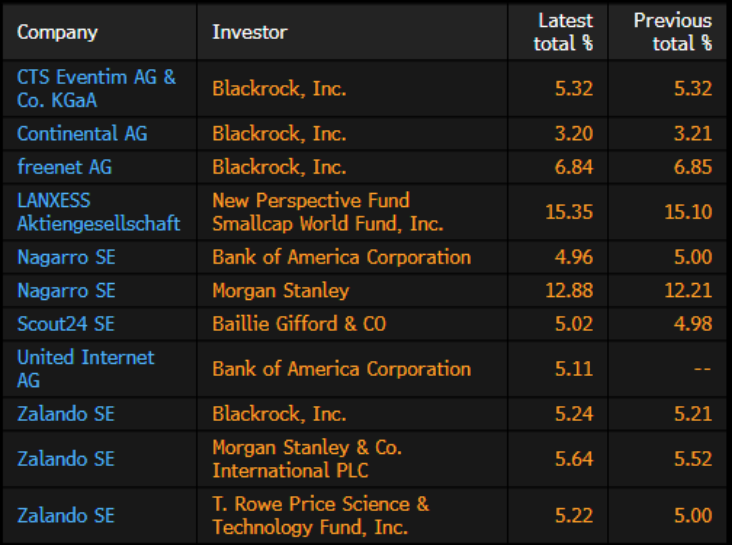Open CTS Eventim AG & Co. KGaA link
Viewport: 732px width, 545px height.
pyautogui.click(x=96, y=88)
